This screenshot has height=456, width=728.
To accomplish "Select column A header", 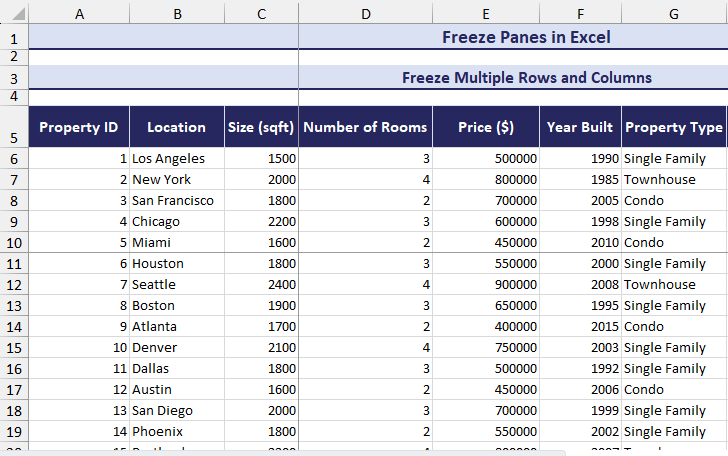I will click(x=79, y=13).
